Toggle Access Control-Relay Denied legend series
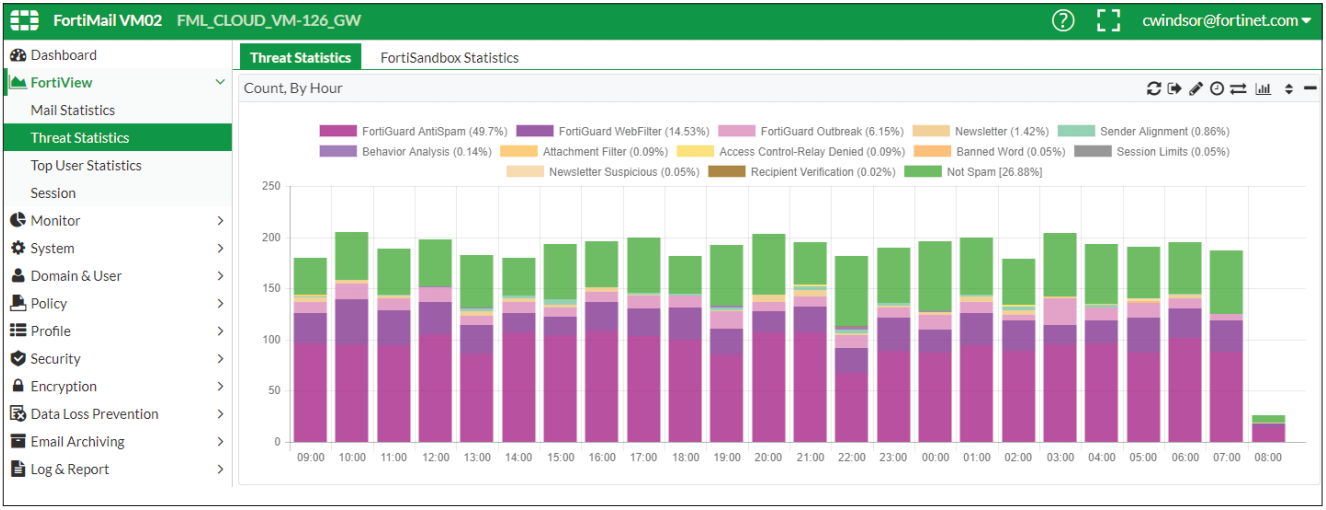Image resolution: width=1326 pixels, height=510 pixels. [791, 152]
